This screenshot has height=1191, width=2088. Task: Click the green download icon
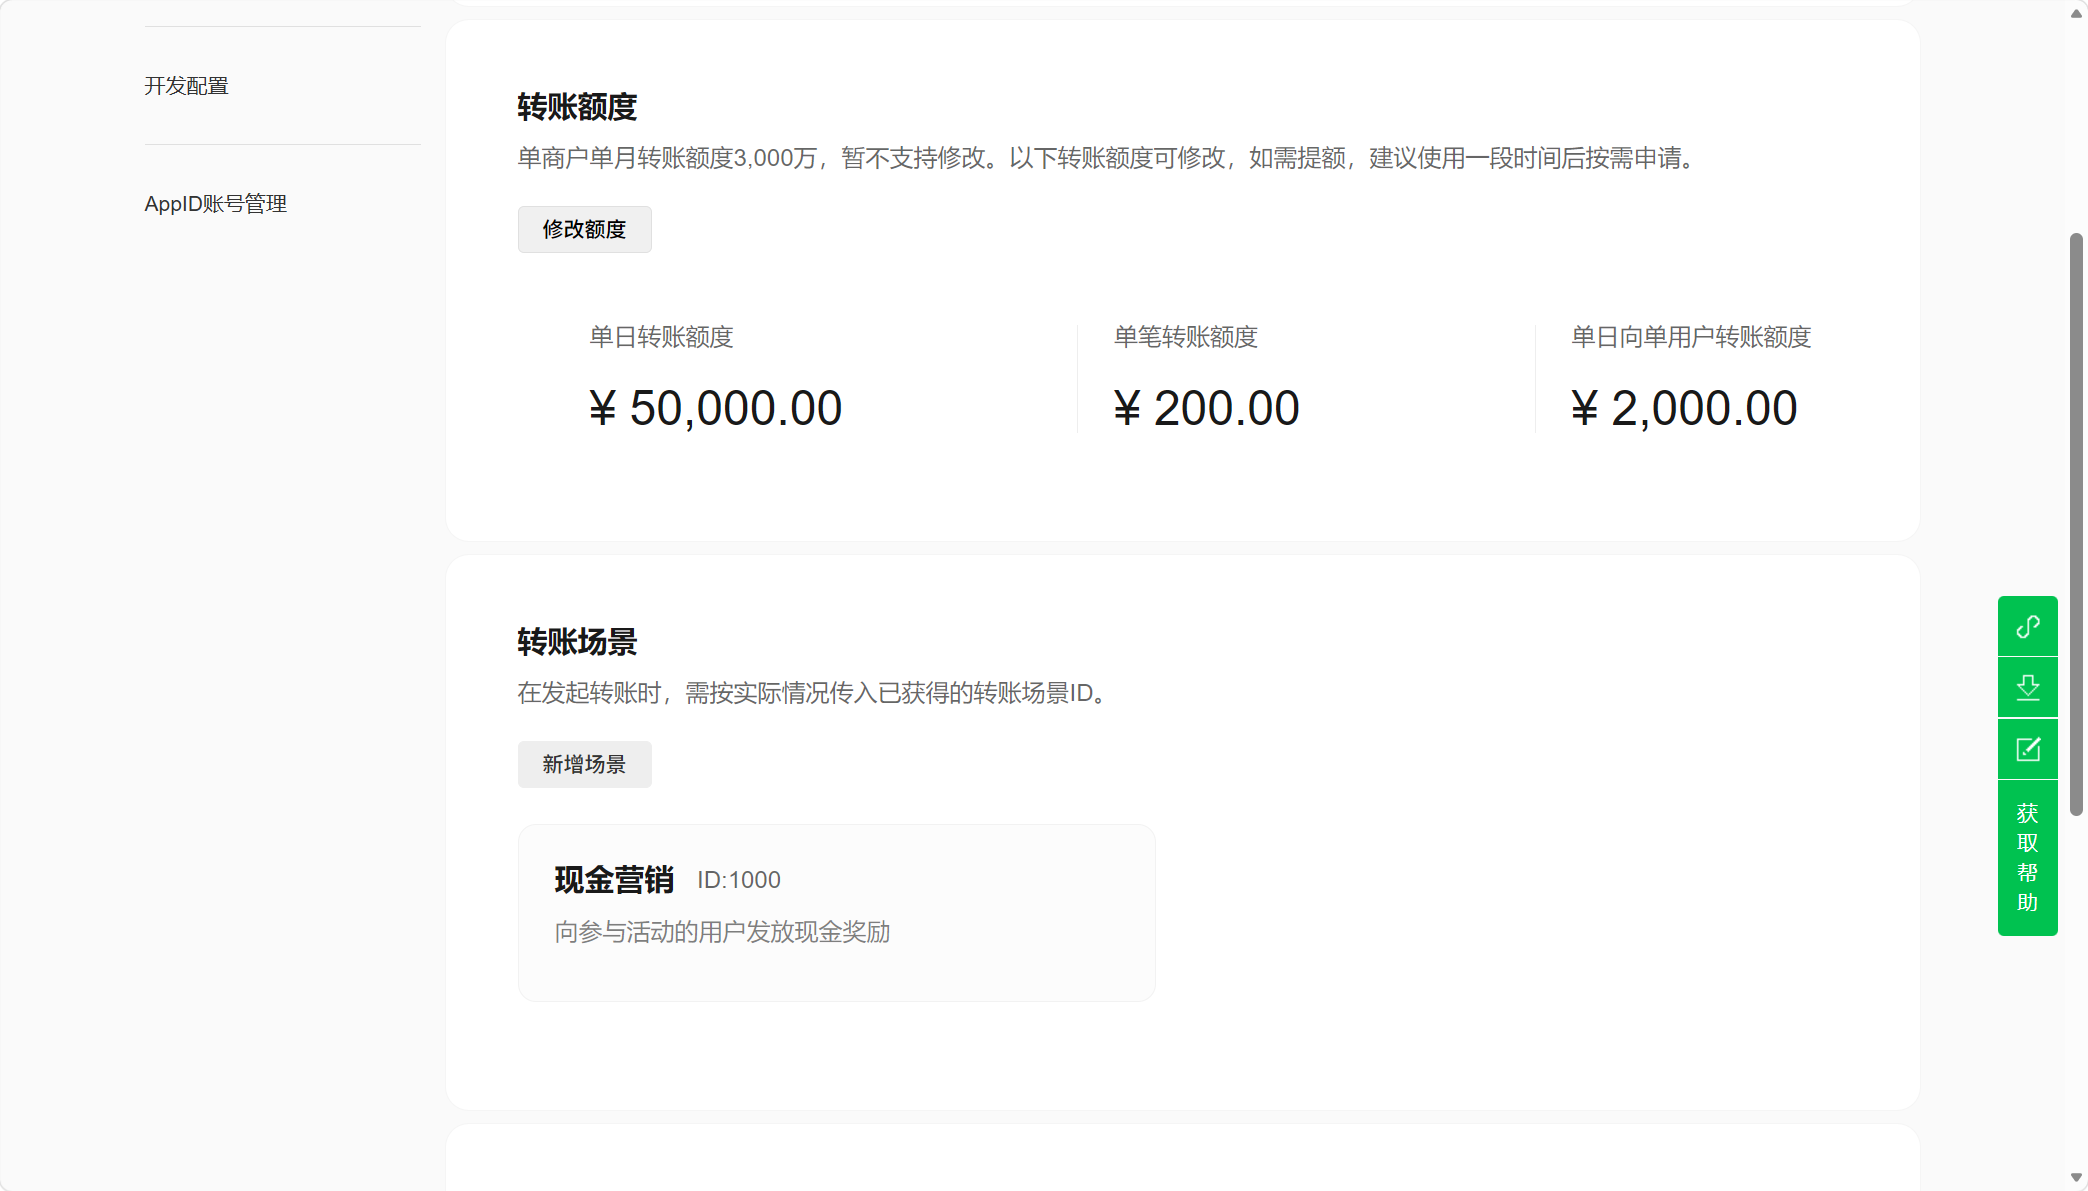click(x=2027, y=688)
